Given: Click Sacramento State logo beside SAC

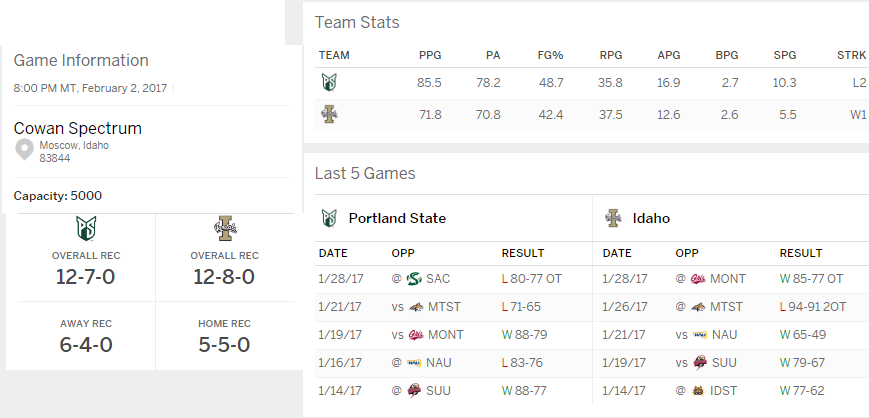Looking at the screenshot, I should tap(414, 279).
